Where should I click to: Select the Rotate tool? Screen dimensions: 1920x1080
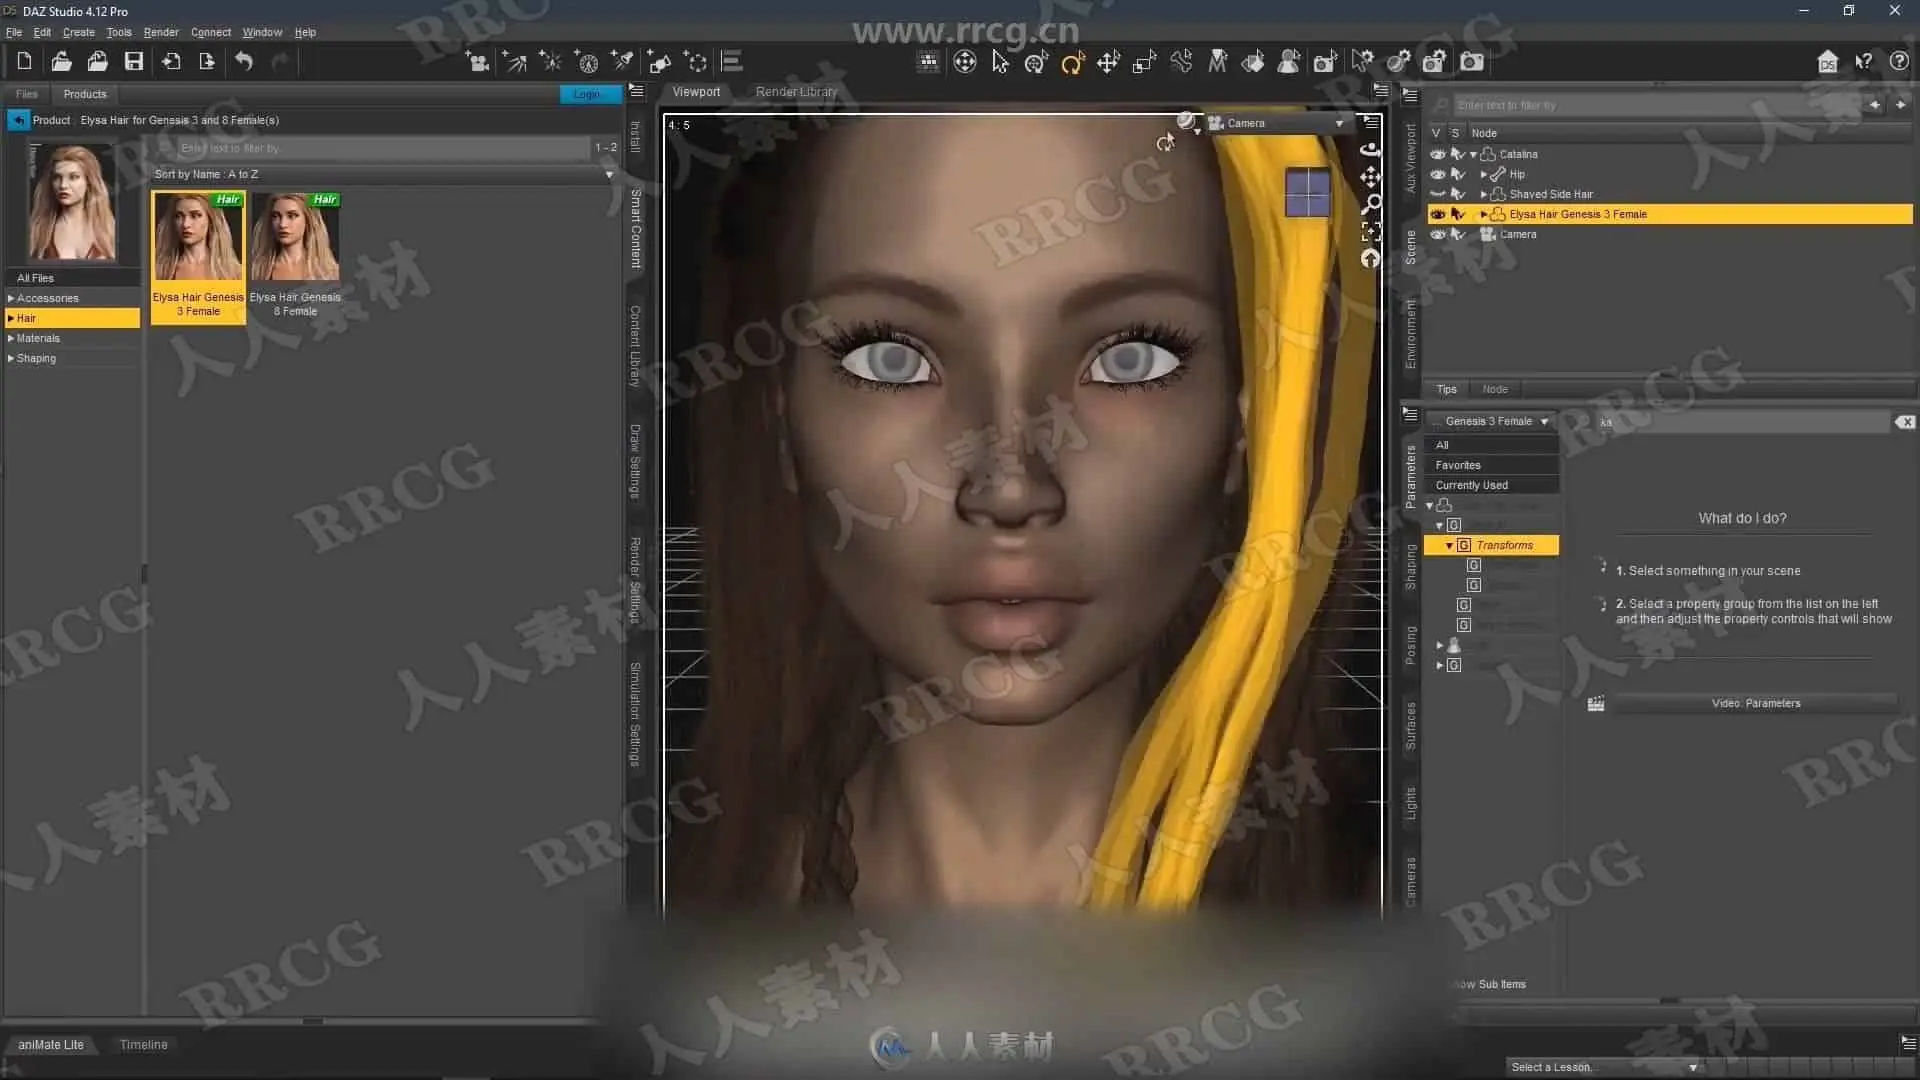pyautogui.click(x=1072, y=63)
